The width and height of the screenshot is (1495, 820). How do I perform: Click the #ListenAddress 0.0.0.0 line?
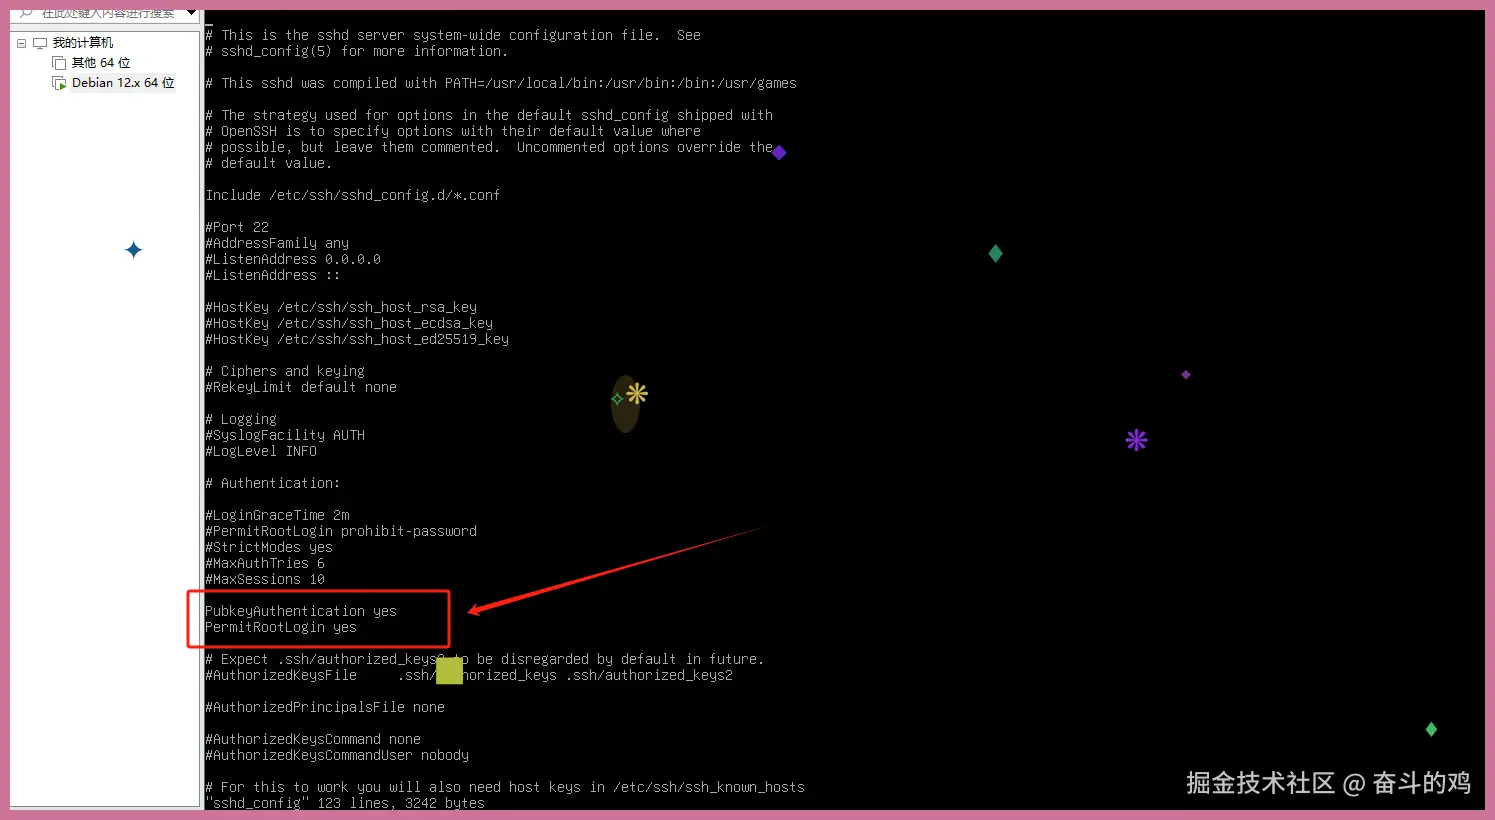(x=293, y=259)
